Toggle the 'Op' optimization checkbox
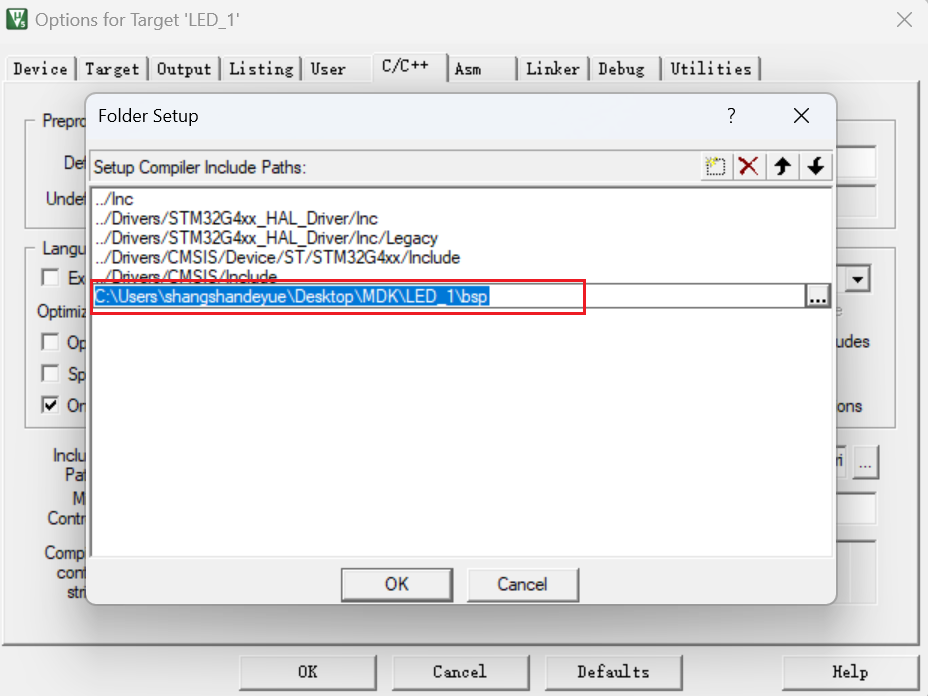The height and width of the screenshot is (696, 928). 50,342
